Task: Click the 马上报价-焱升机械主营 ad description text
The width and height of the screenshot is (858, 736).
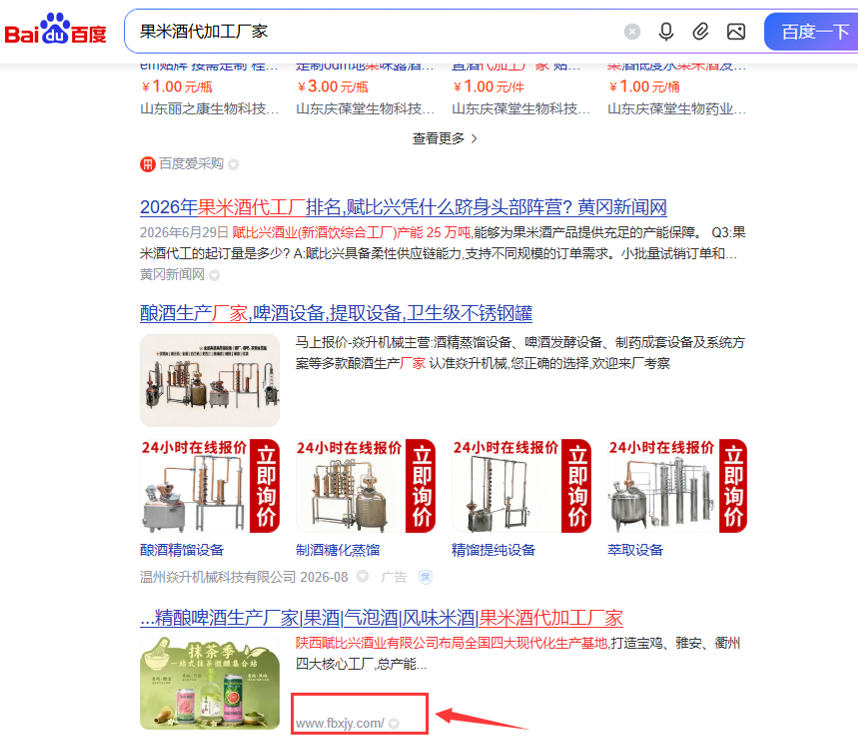Action: click(x=520, y=353)
